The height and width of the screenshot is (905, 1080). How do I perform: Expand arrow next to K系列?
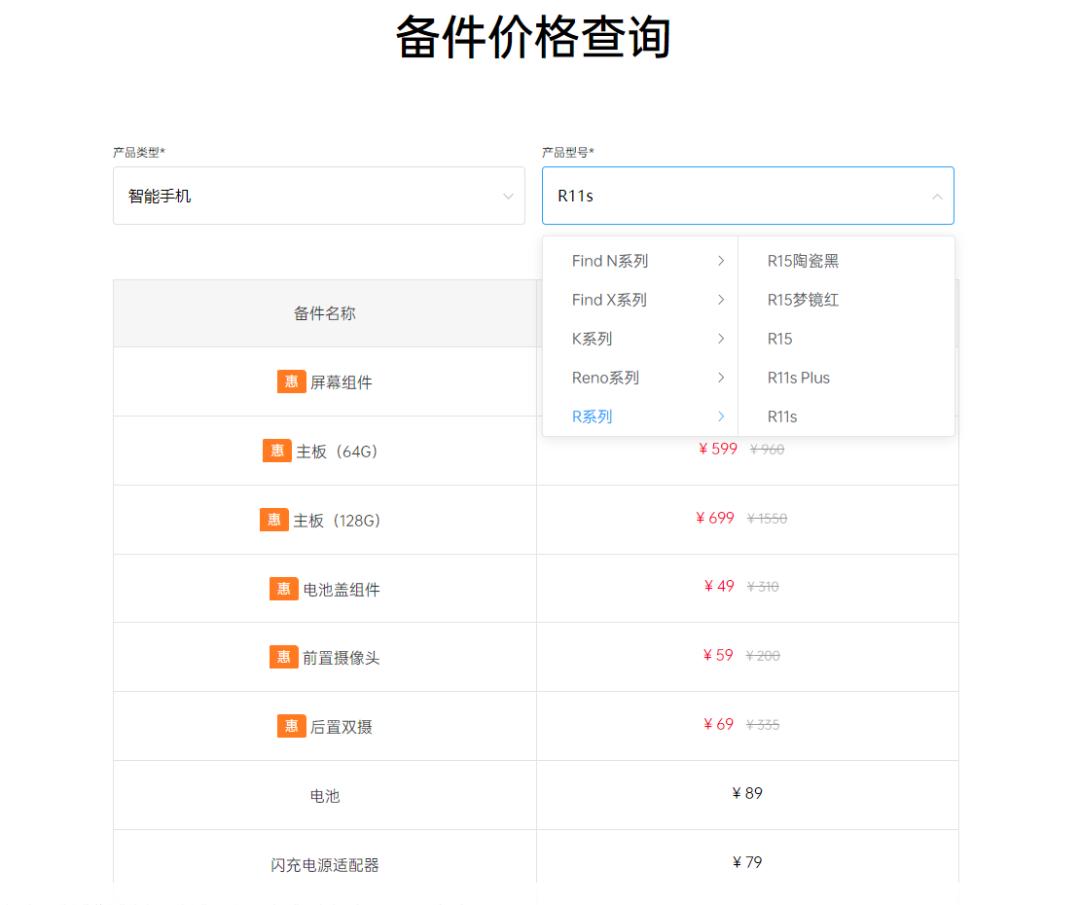point(721,339)
